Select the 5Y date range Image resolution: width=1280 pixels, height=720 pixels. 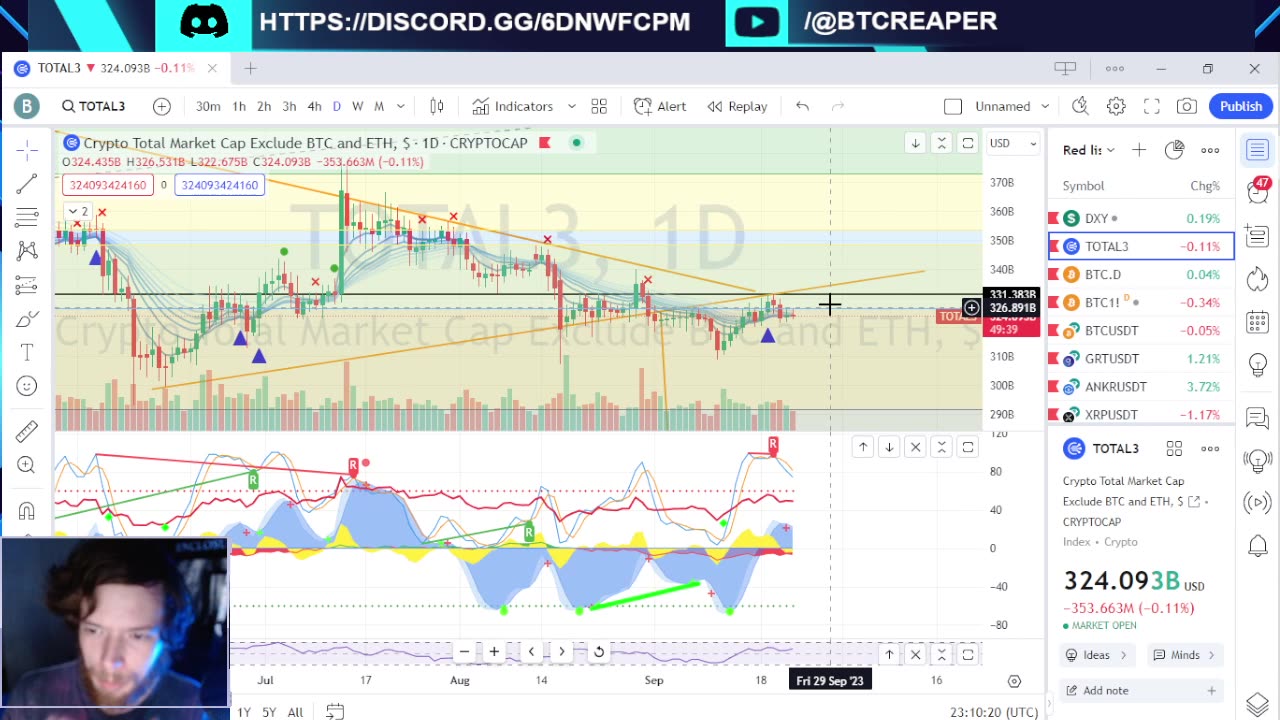[x=269, y=712]
